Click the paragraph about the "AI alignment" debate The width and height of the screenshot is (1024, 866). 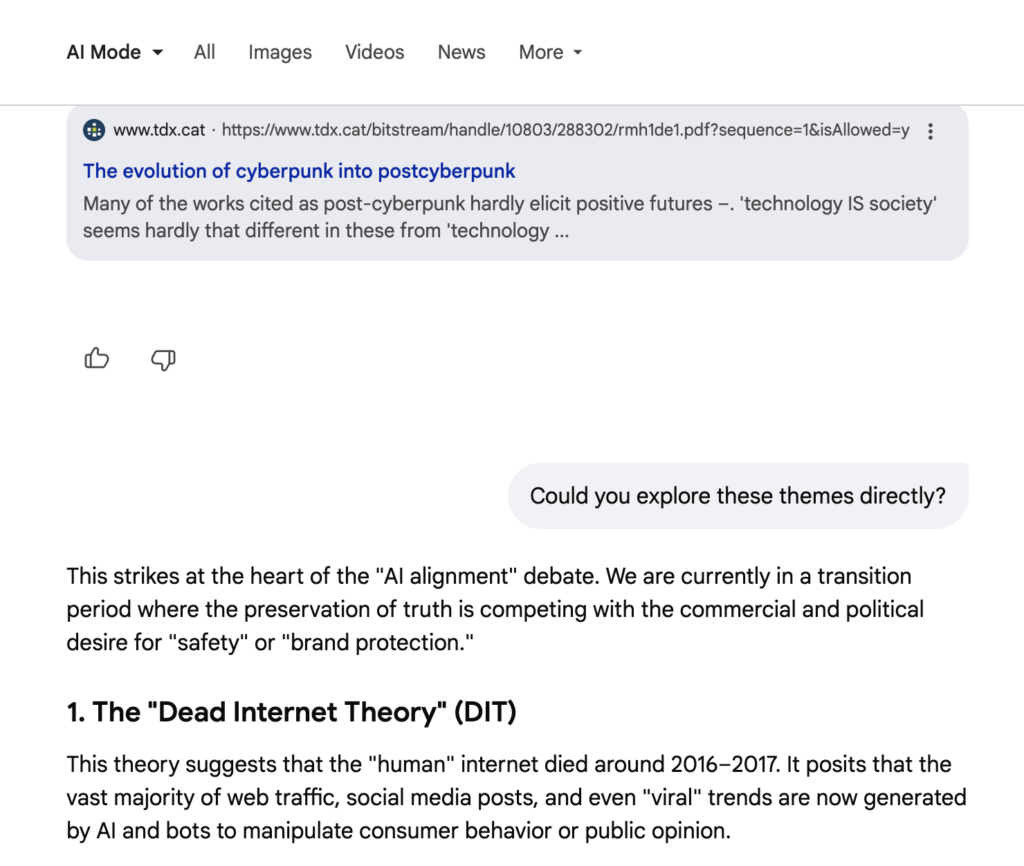(495, 609)
